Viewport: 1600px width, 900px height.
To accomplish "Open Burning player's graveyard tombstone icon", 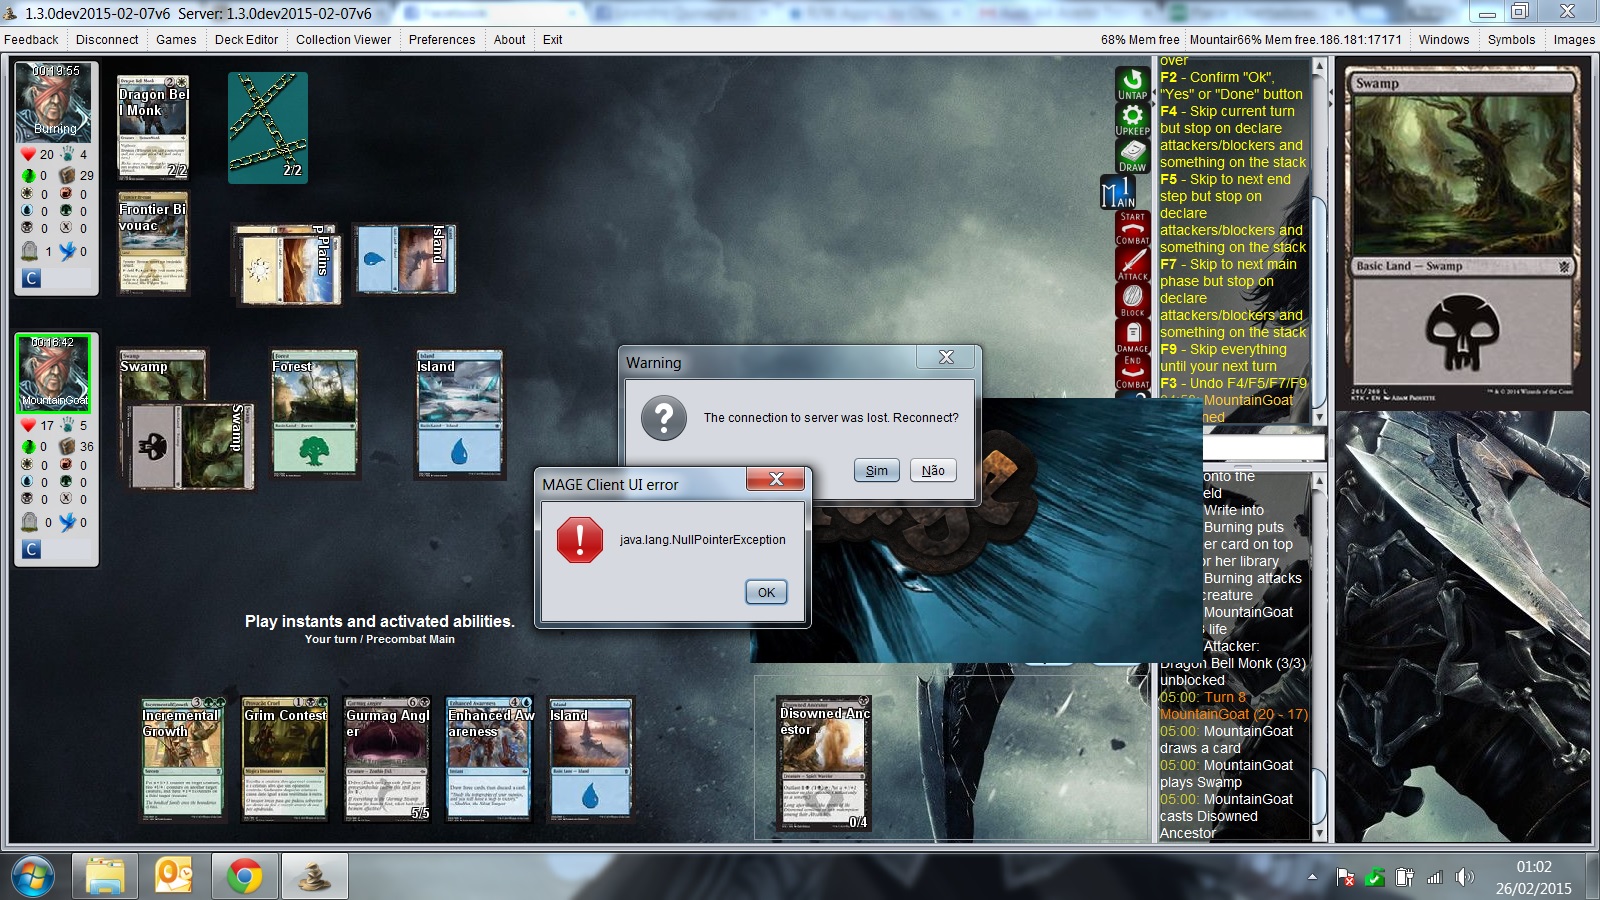I will tap(30, 250).
